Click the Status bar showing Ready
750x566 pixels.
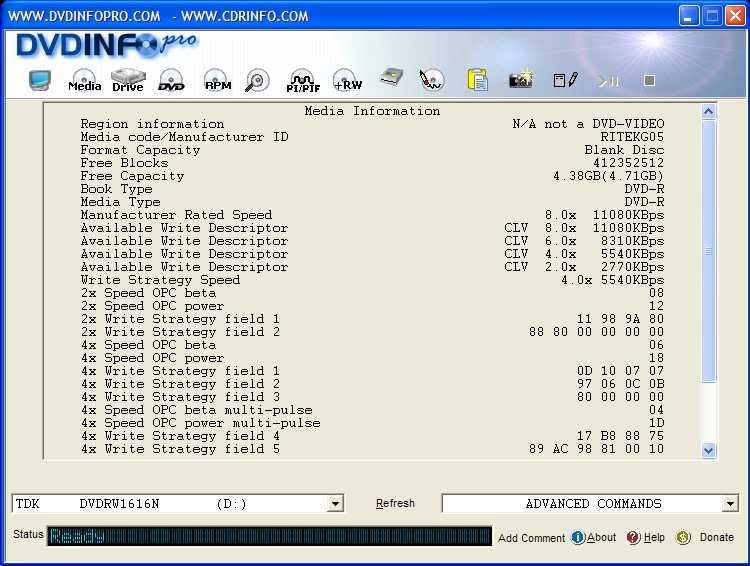[269, 536]
